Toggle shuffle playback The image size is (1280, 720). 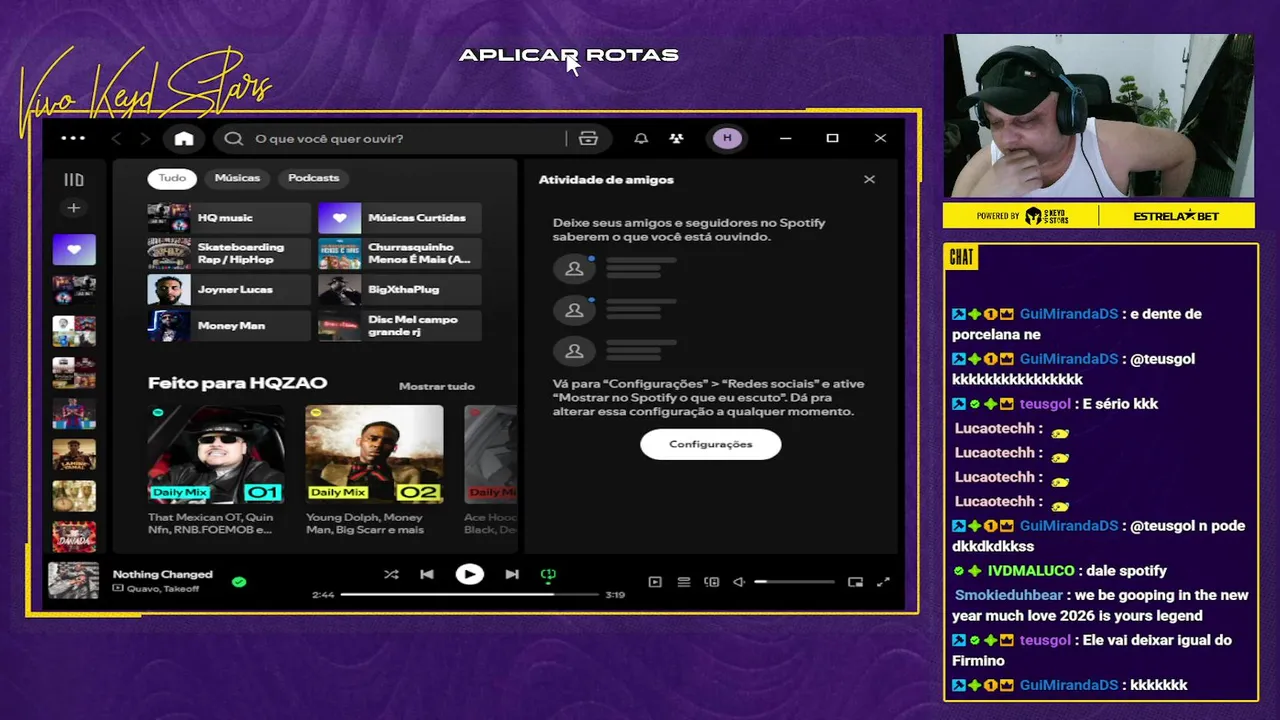pos(391,574)
